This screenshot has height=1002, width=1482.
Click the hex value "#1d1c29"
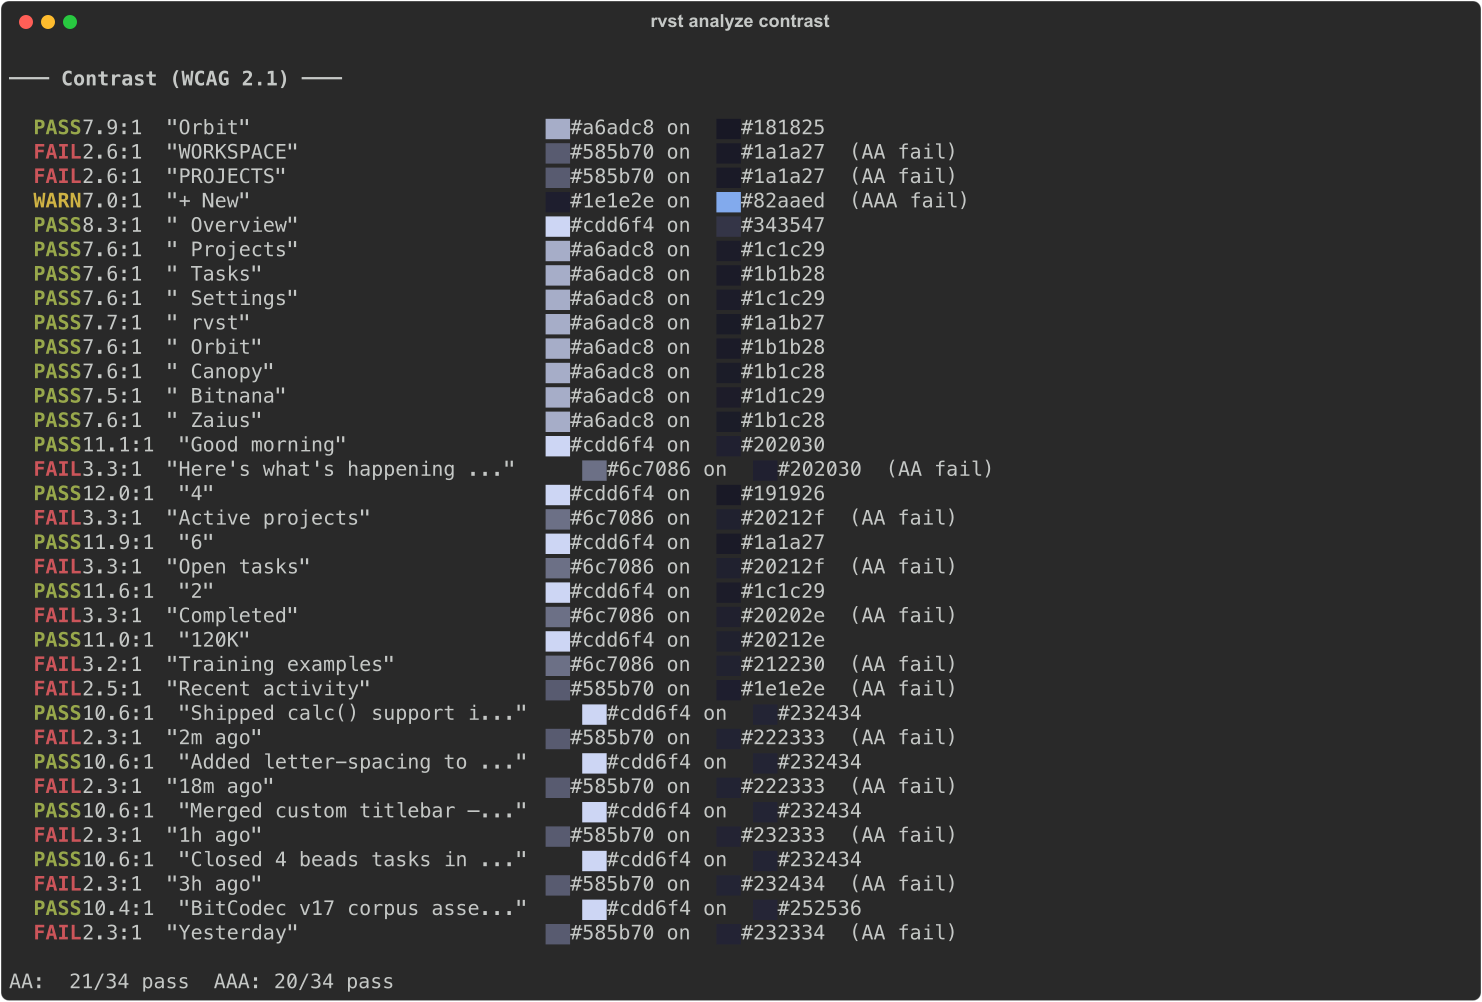click(783, 397)
